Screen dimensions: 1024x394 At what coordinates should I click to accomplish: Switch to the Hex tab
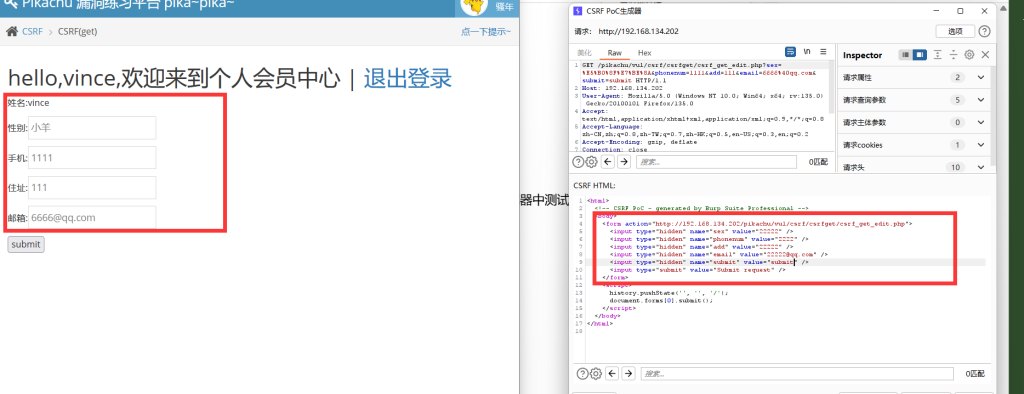[x=645, y=52]
